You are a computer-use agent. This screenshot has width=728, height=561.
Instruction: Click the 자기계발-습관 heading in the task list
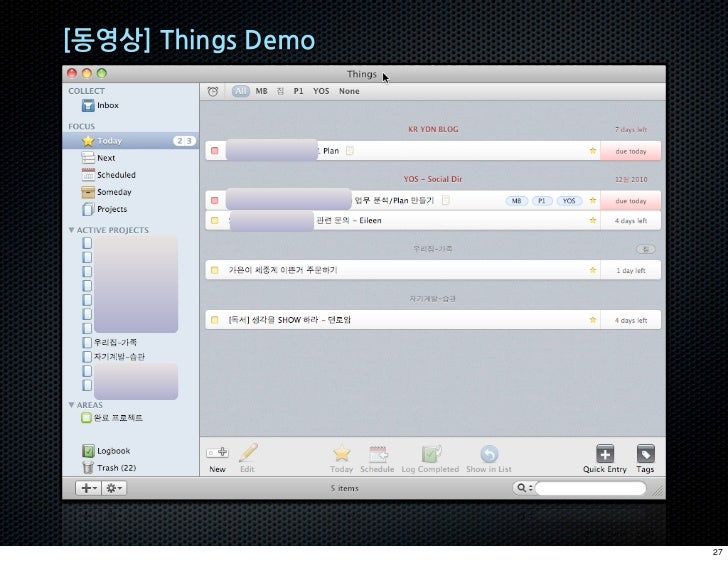click(x=433, y=299)
